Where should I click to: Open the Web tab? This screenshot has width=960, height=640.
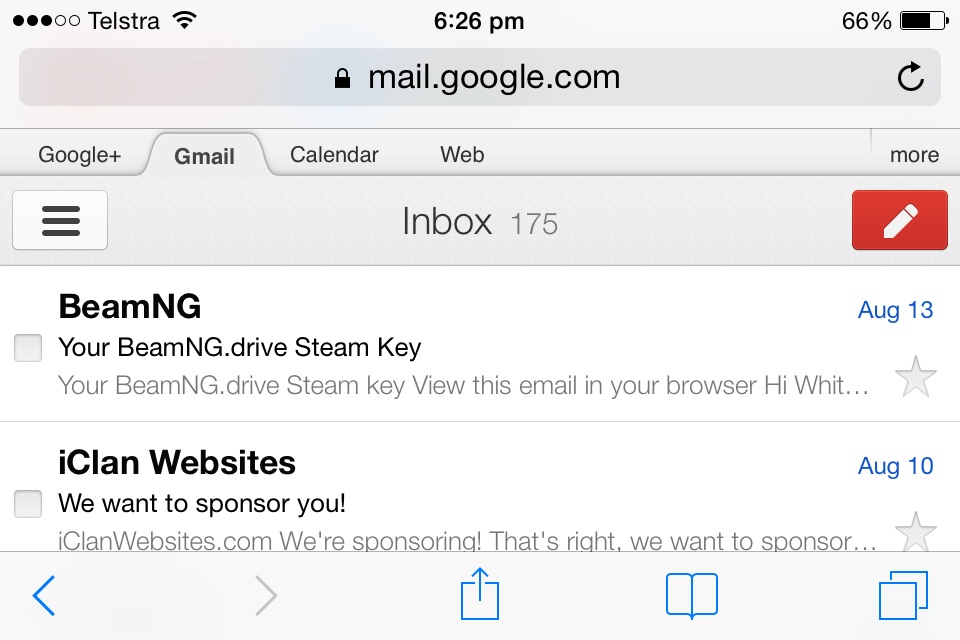tap(462, 155)
